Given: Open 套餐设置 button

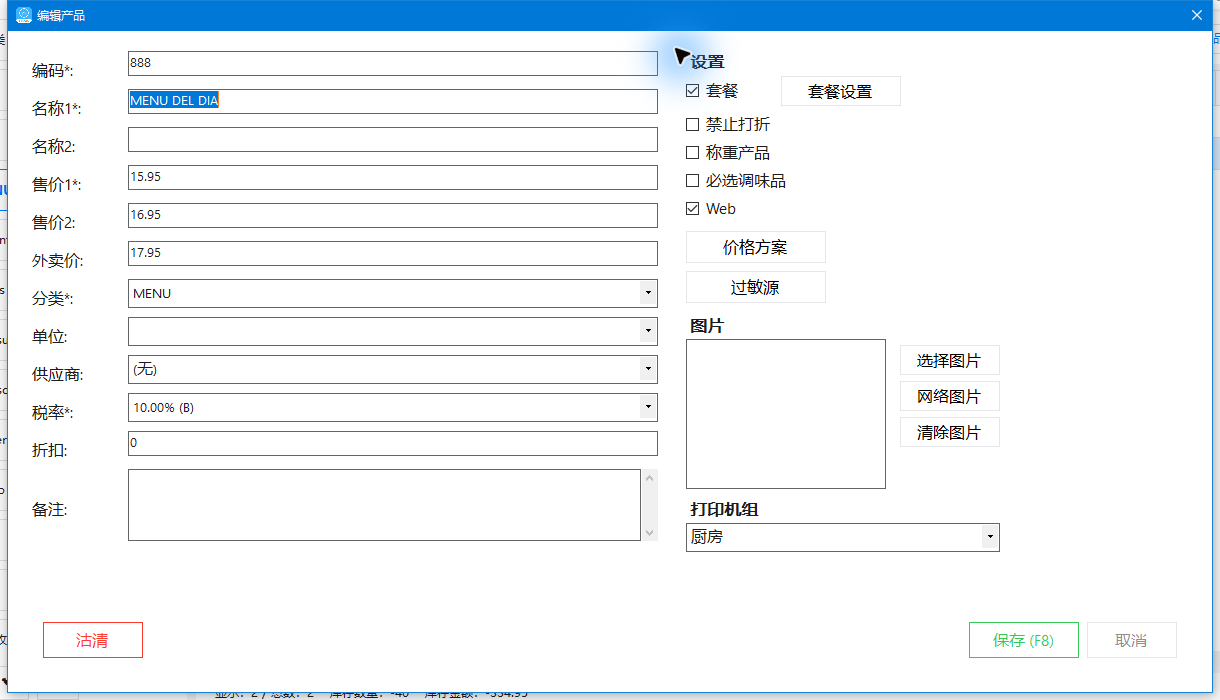Looking at the screenshot, I should coord(841,91).
